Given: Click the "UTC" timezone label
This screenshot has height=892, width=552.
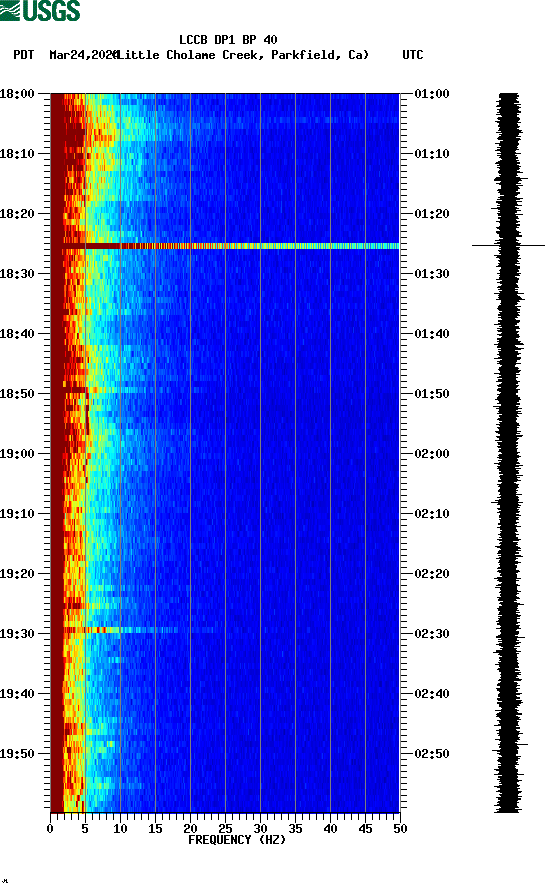Looking at the screenshot, I should tap(413, 55).
